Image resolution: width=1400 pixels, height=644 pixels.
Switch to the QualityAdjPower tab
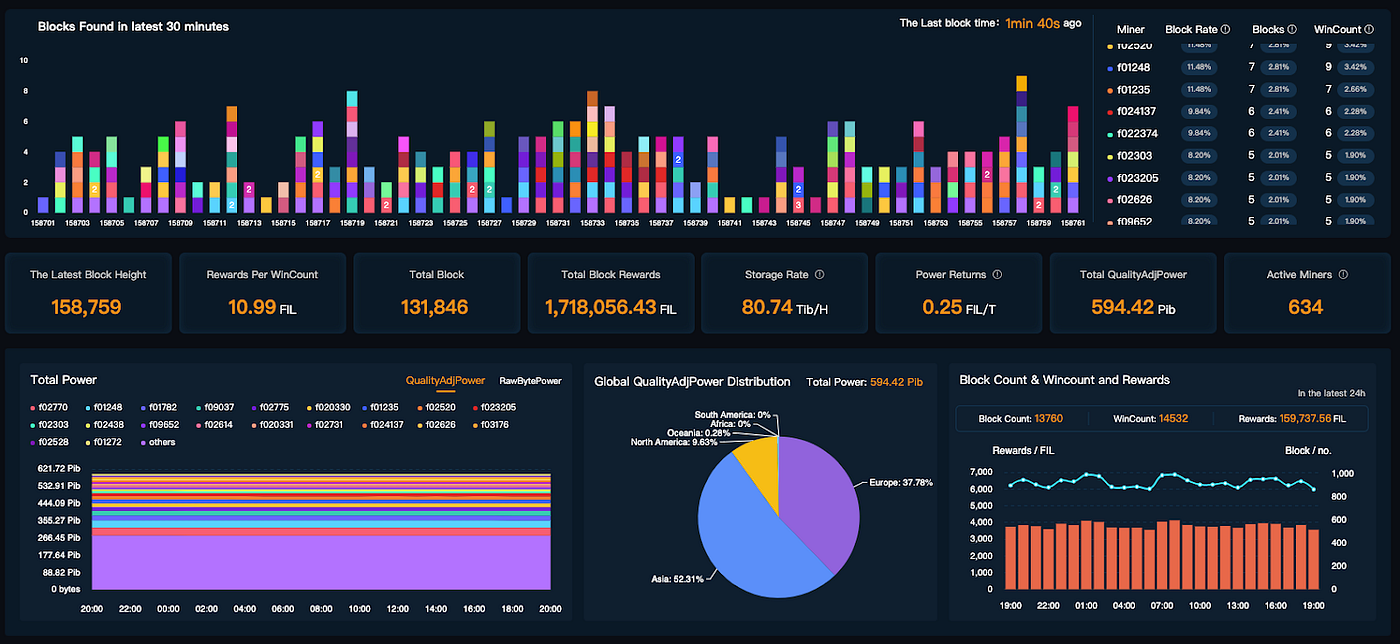(x=445, y=381)
